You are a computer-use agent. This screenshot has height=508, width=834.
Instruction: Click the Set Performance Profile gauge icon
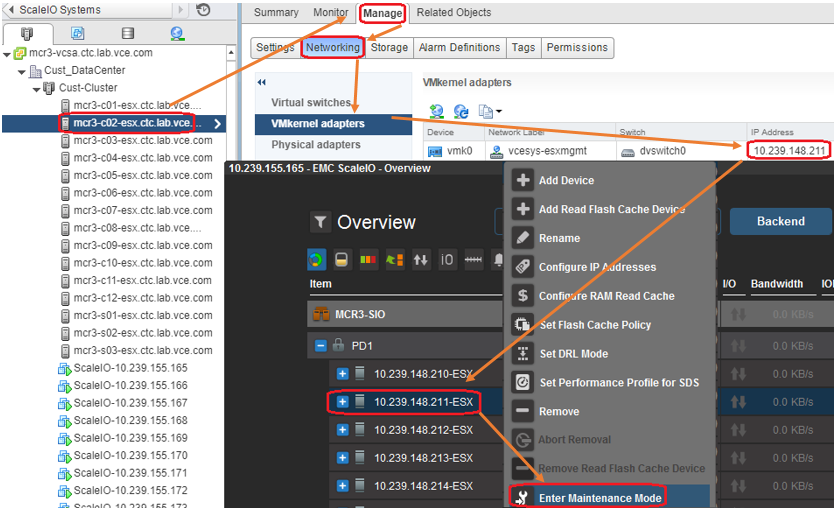[x=523, y=382]
